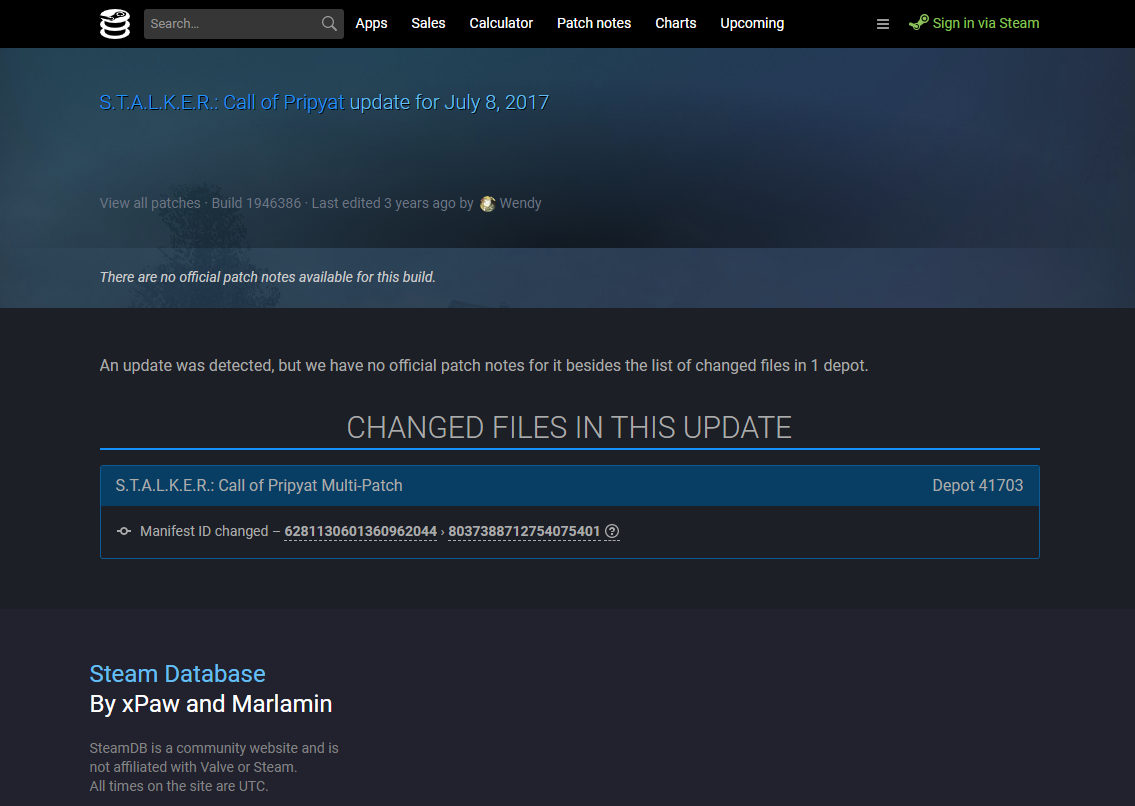Viewport: 1135px width, 806px height.
Task: Click the SteamDB logo icon
Action: 114,24
